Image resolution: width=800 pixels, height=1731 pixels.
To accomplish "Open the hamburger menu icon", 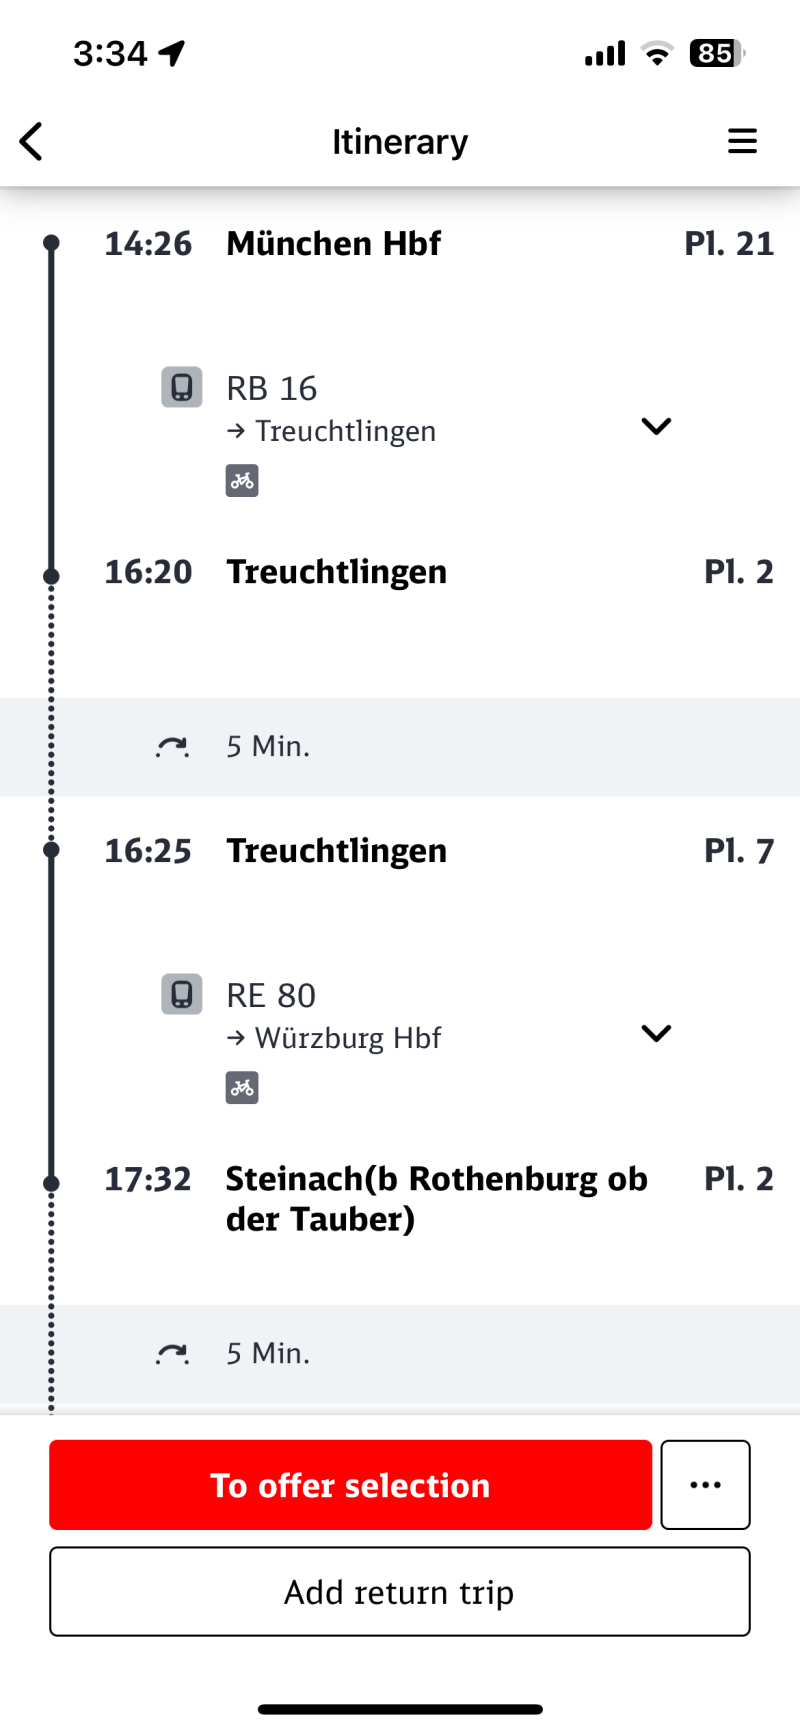I will 742,141.
